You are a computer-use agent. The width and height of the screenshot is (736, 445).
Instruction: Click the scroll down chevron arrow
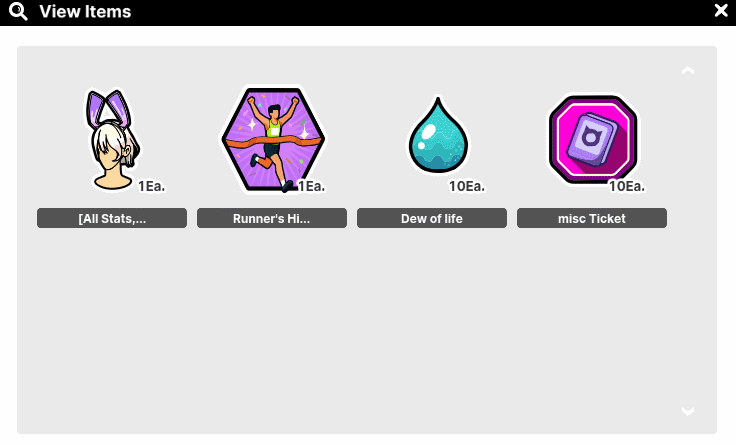pos(688,411)
